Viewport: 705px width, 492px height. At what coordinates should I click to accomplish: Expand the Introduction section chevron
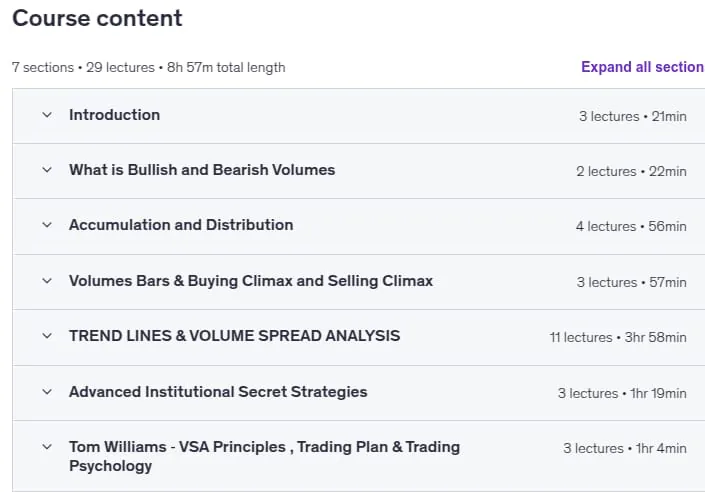point(47,115)
